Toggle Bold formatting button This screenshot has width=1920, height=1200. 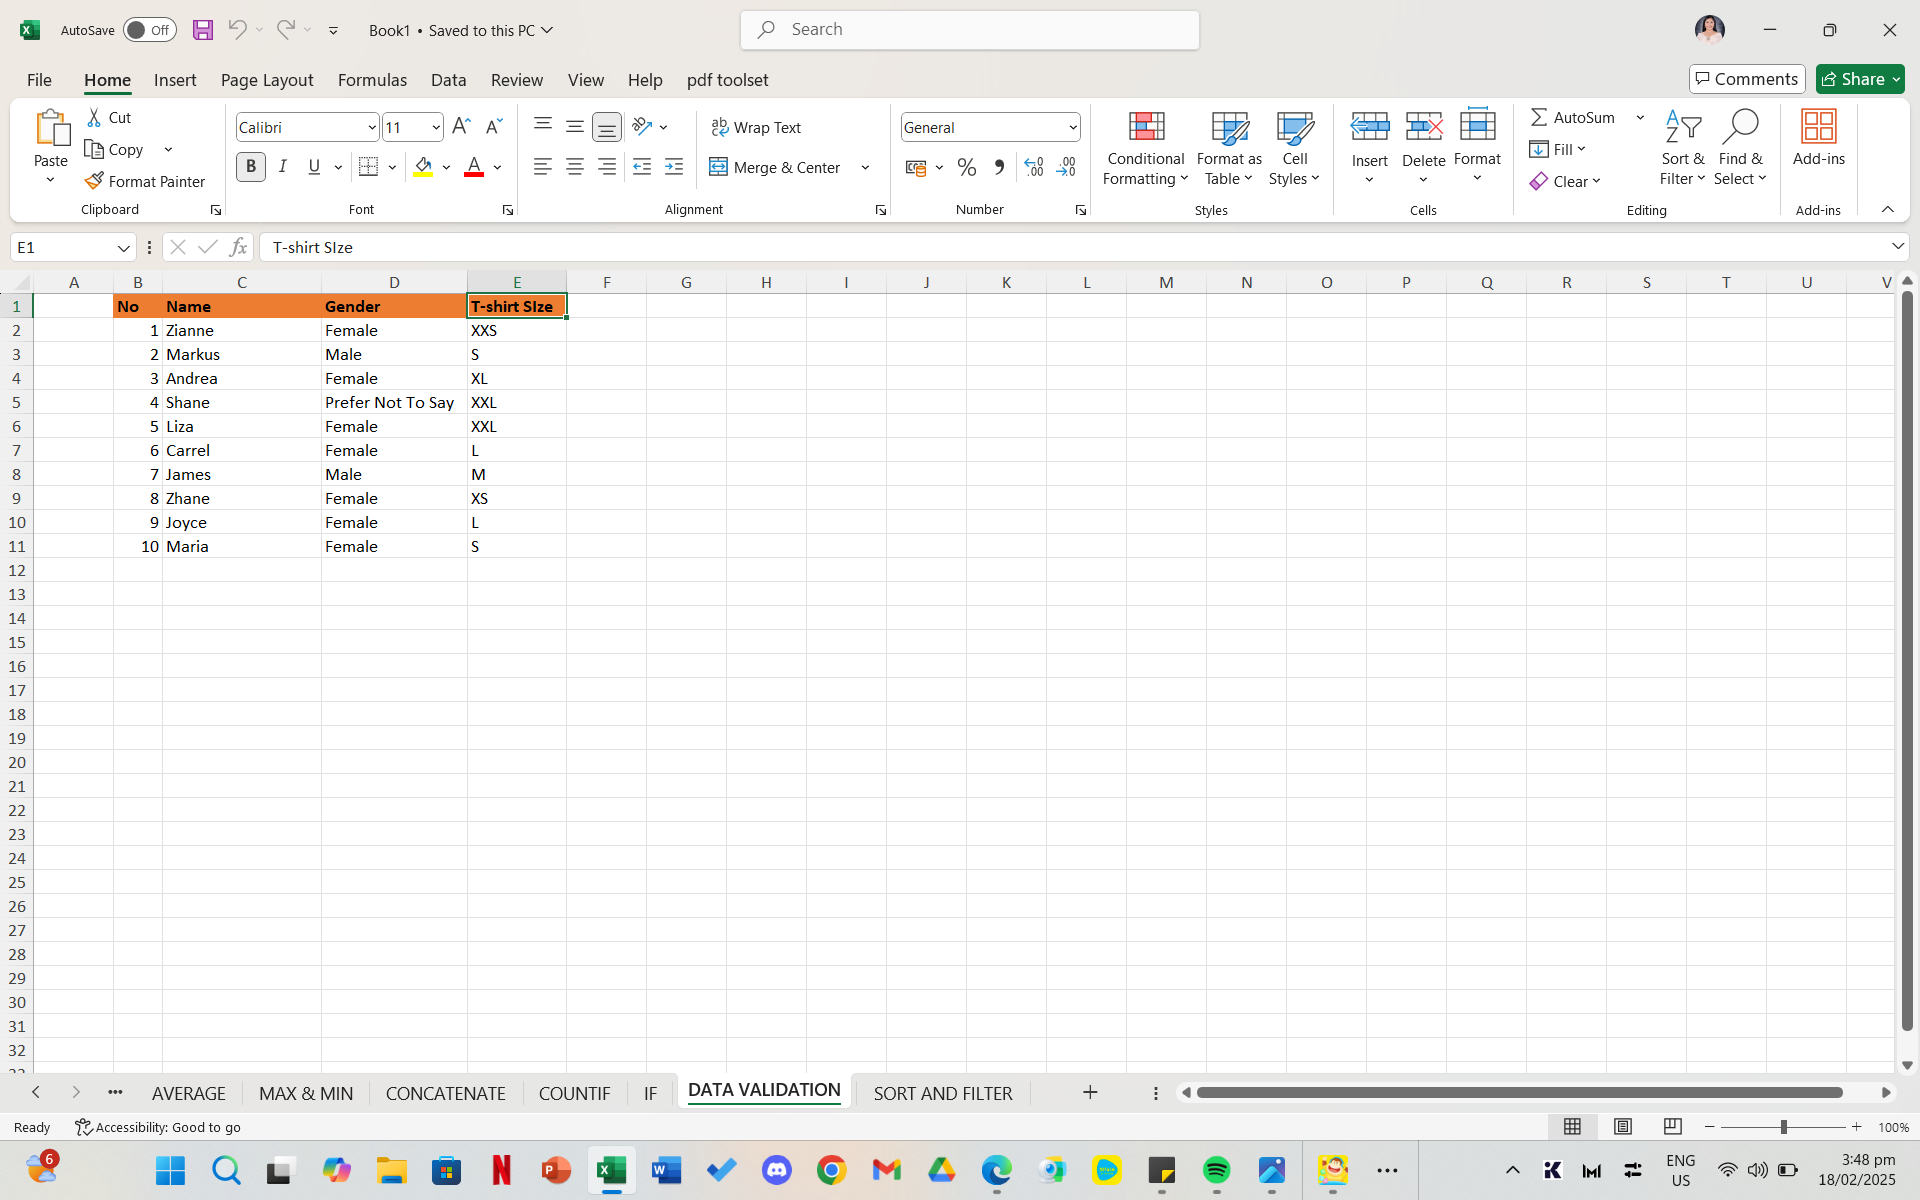(x=251, y=167)
